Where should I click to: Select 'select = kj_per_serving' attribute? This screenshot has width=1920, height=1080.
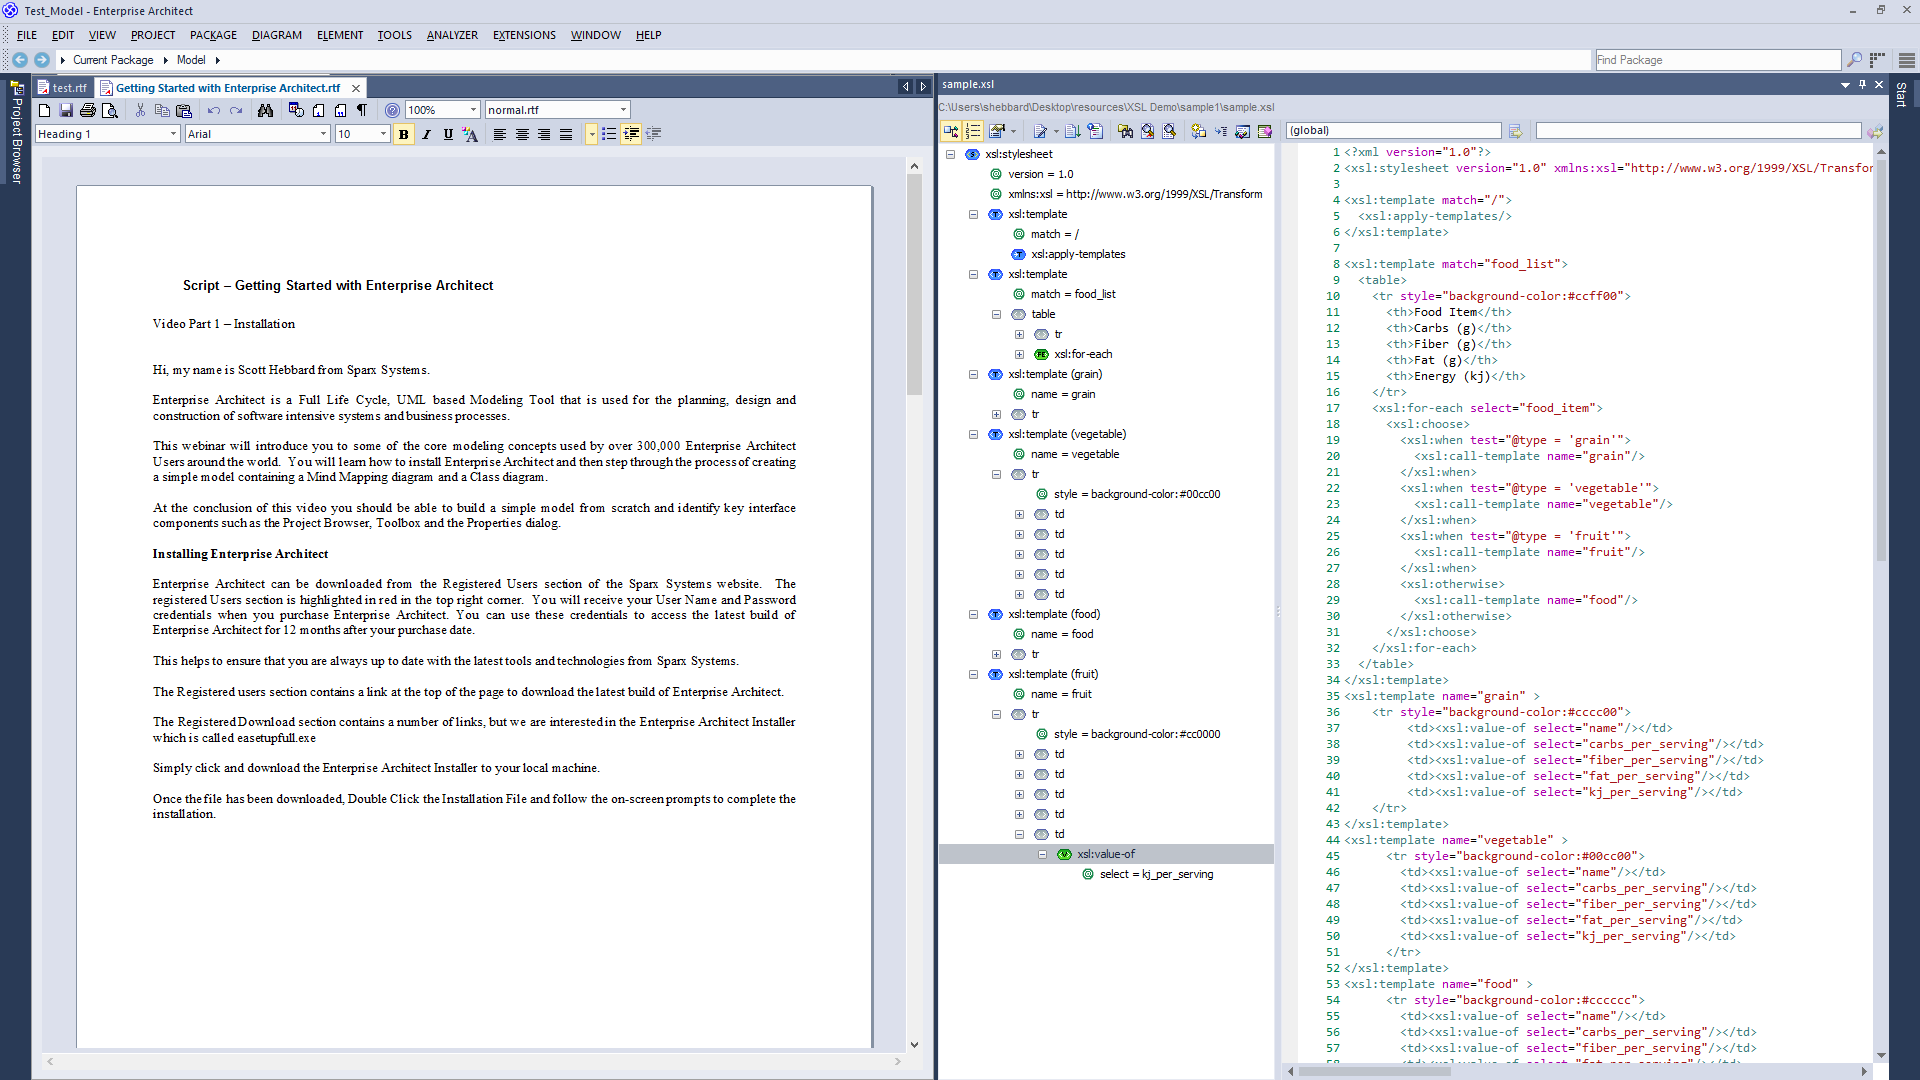[x=1156, y=874]
